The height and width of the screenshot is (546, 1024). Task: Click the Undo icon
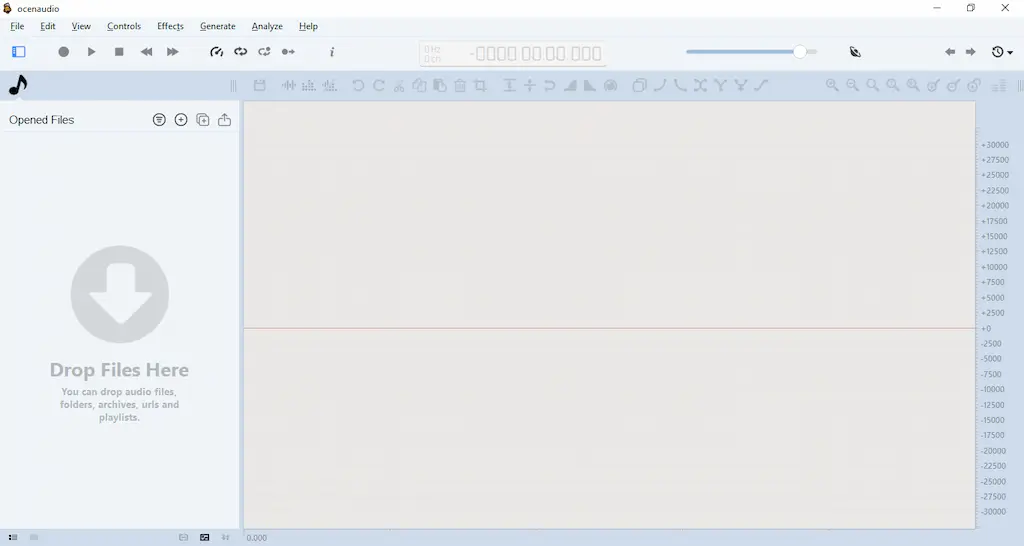pyautogui.click(x=358, y=85)
